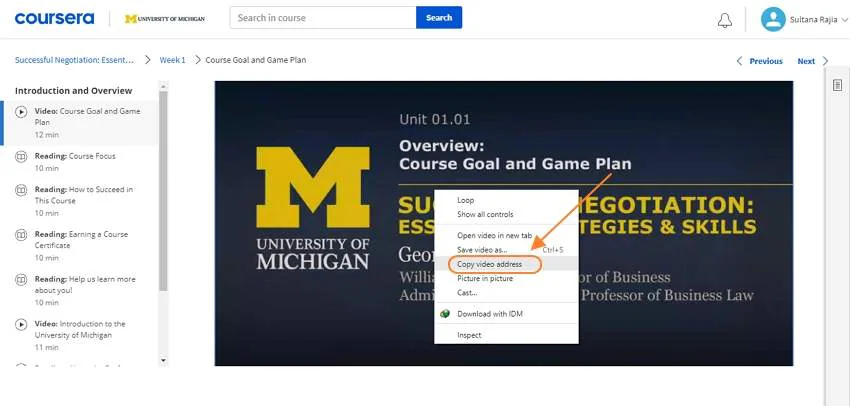The width and height of the screenshot is (850, 406).
Task: Click play icon for Introduction to University video
Action: (21, 324)
